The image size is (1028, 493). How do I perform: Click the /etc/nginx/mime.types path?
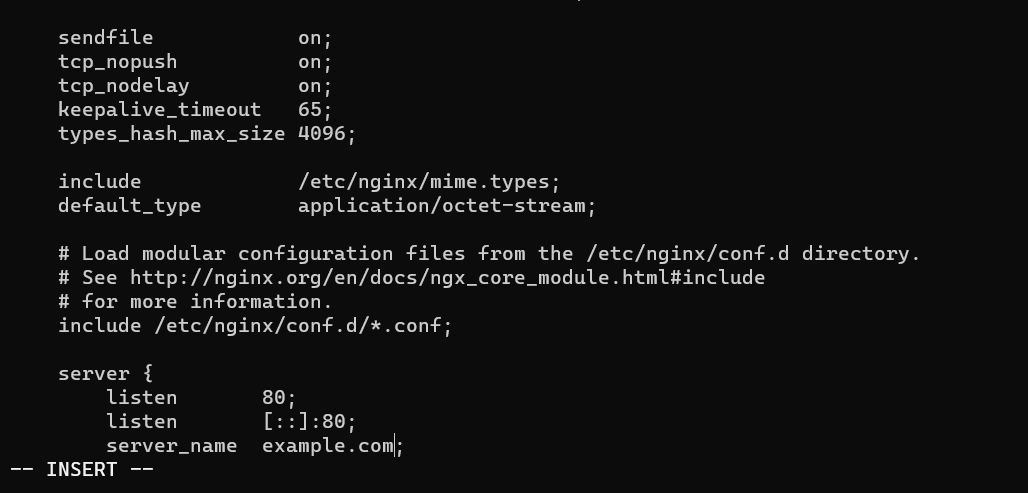pos(424,182)
